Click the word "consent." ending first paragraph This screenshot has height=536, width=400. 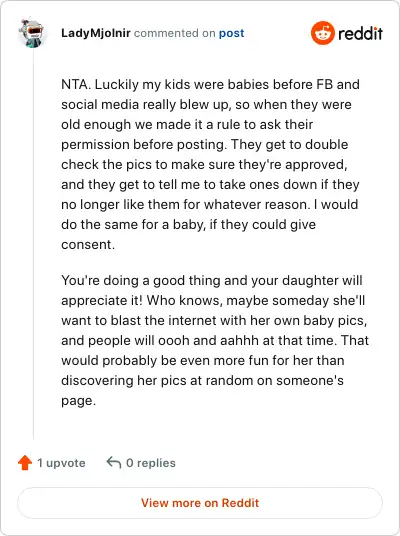point(88,244)
